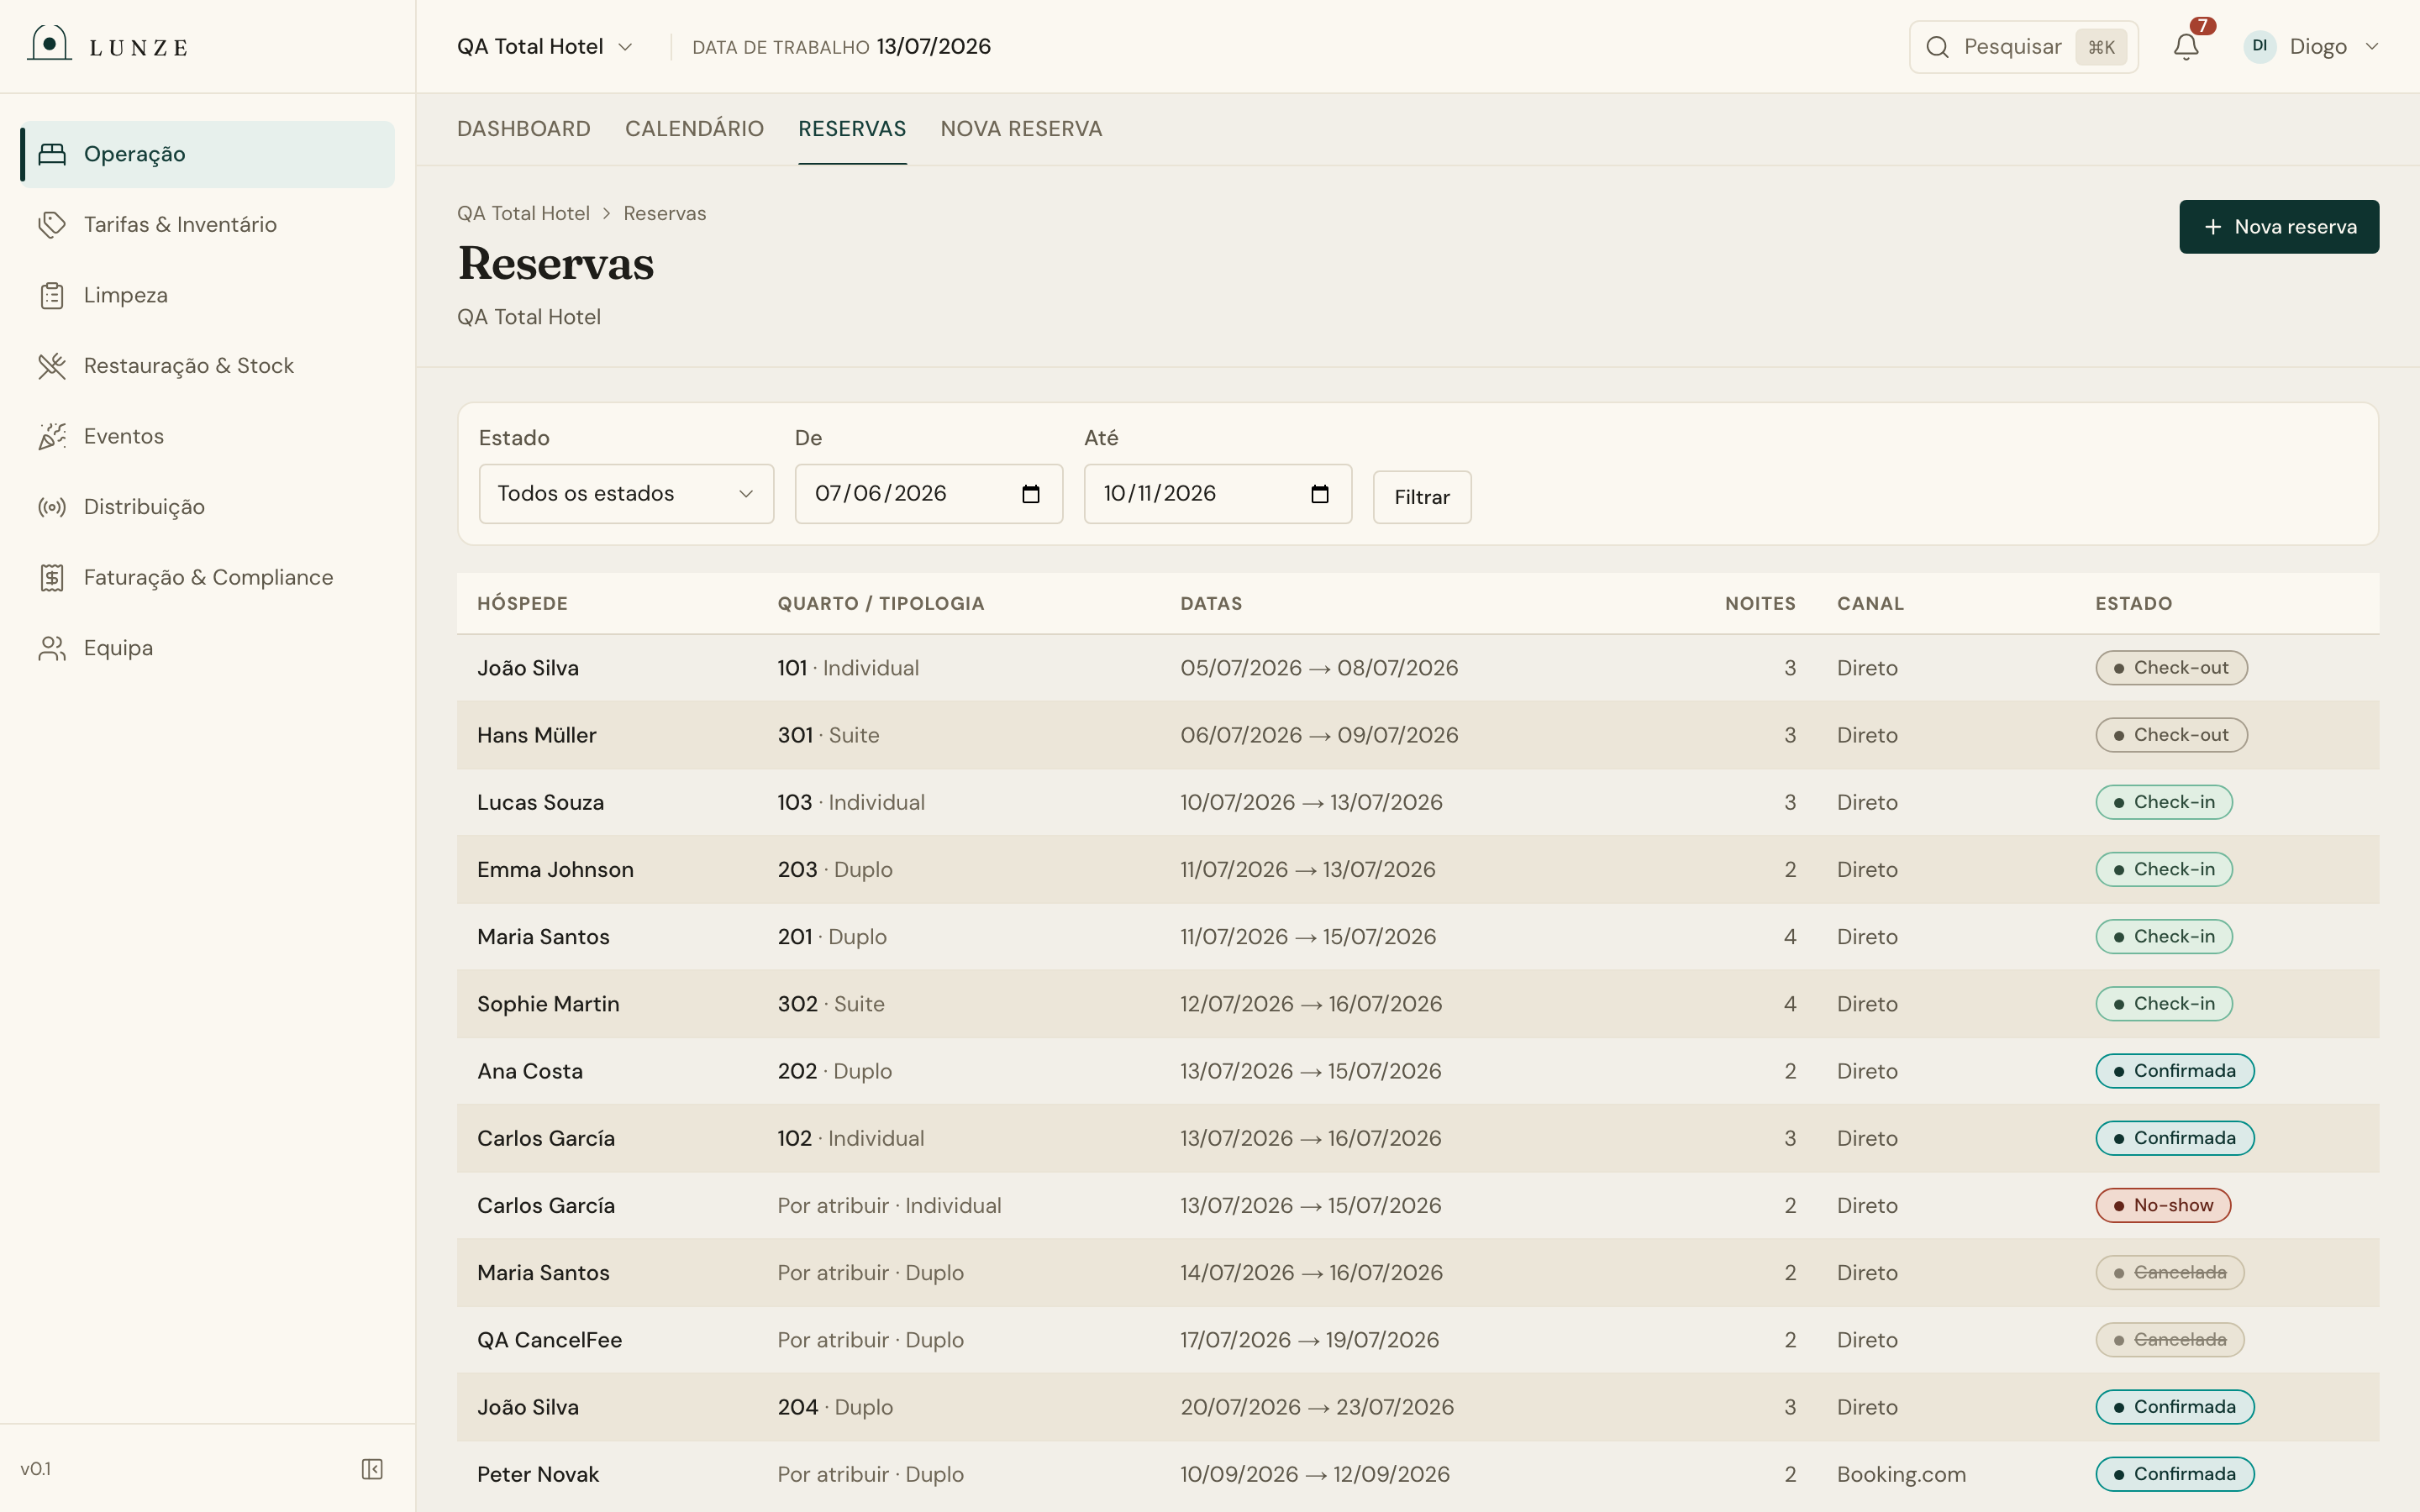
Task: Open notifications via the bell icon
Action: click(2186, 47)
